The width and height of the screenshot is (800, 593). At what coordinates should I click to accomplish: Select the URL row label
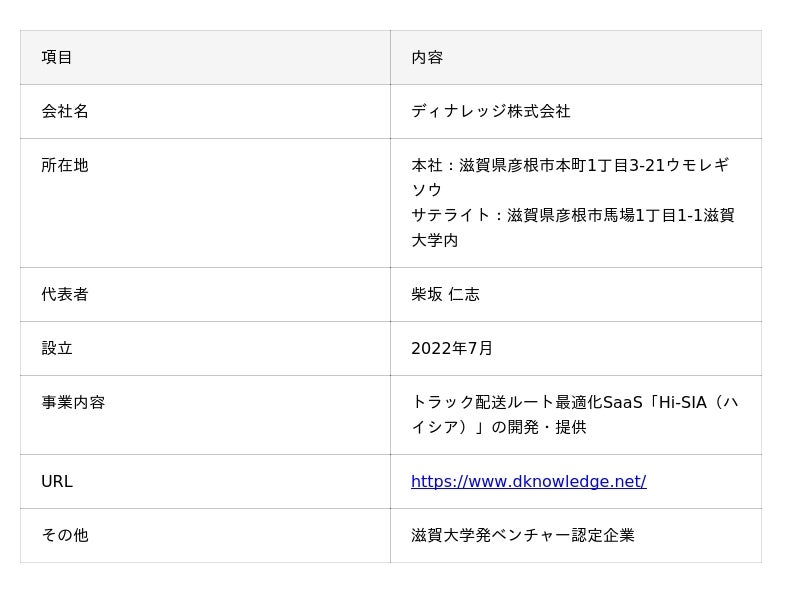[57, 481]
